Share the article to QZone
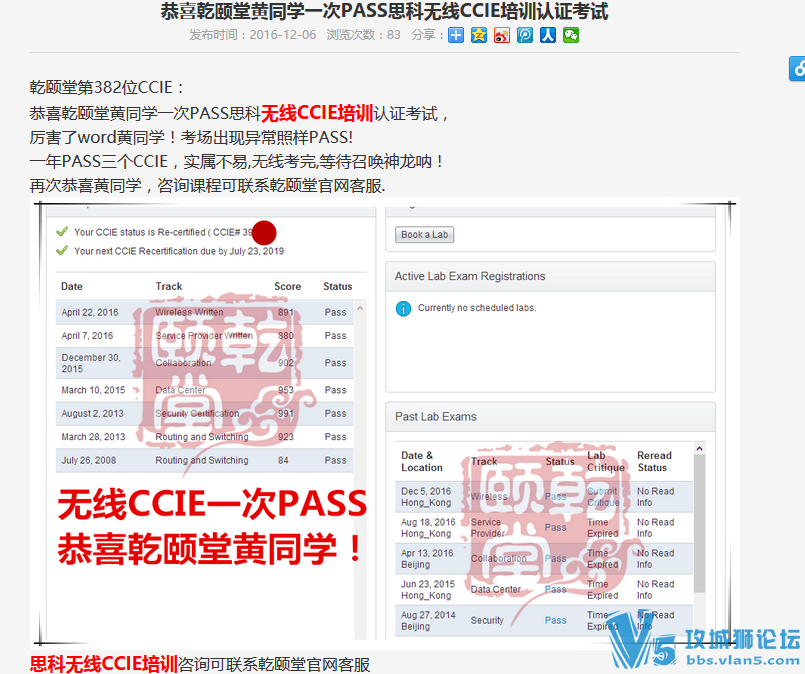The height and width of the screenshot is (674, 805). point(478,35)
